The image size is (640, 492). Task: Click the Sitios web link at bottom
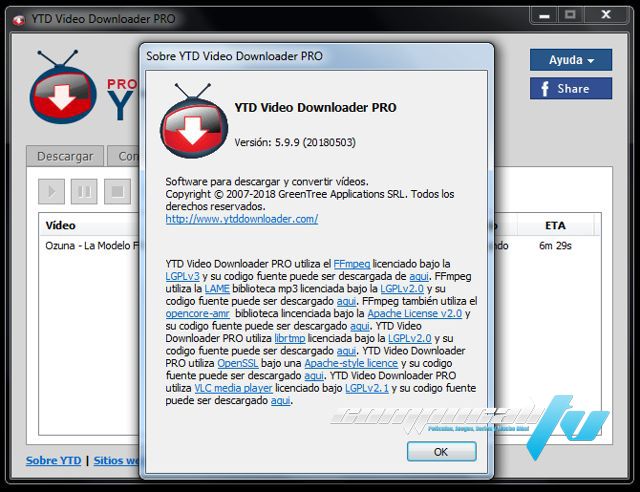click(x=116, y=461)
